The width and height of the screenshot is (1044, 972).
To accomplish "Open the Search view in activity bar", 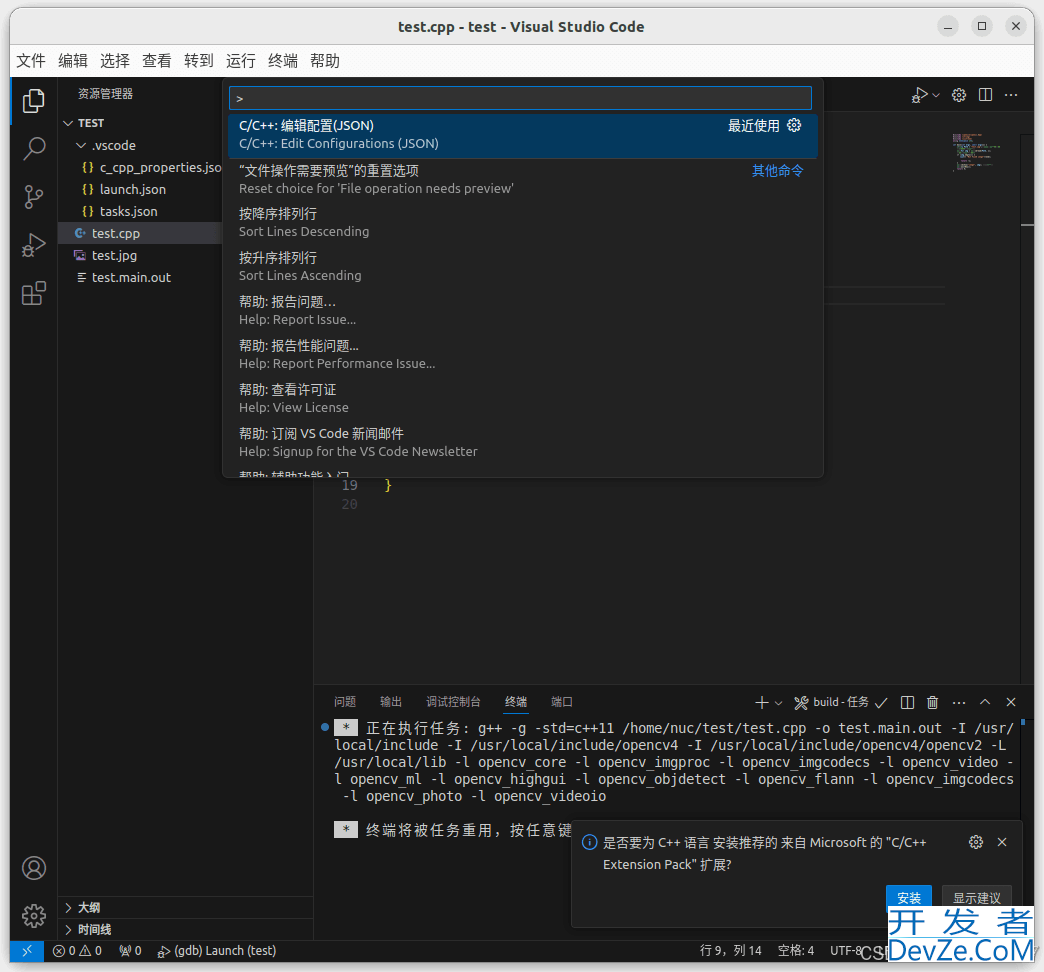I will (33, 148).
